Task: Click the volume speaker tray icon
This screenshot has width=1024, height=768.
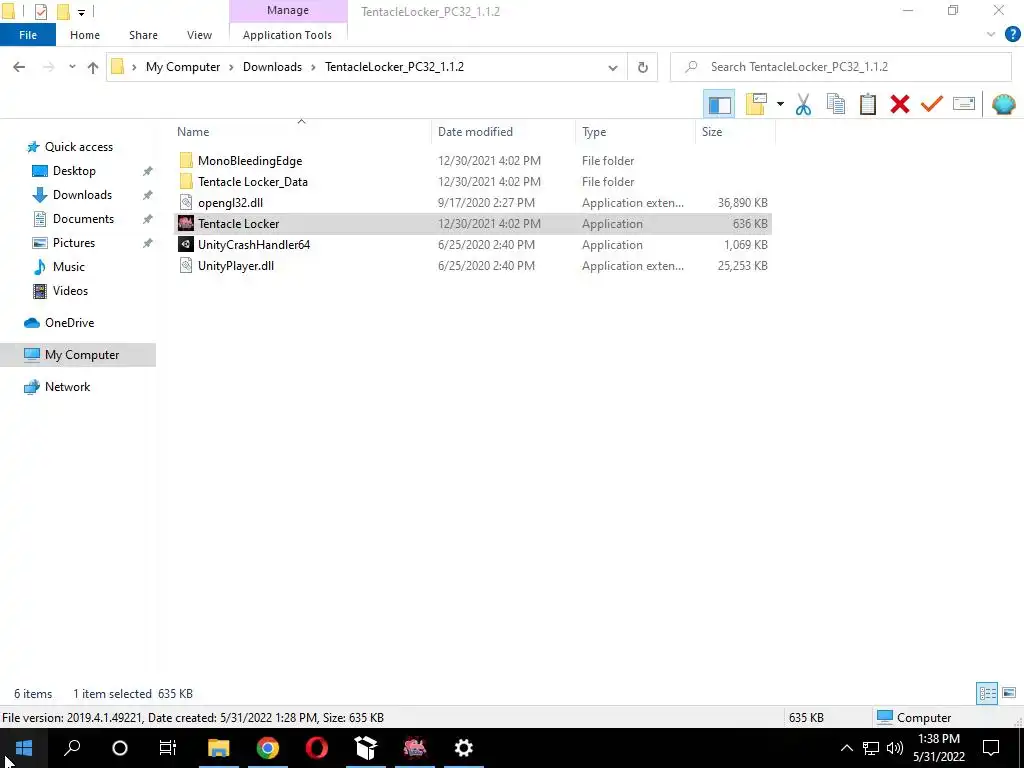Action: coord(895,748)
